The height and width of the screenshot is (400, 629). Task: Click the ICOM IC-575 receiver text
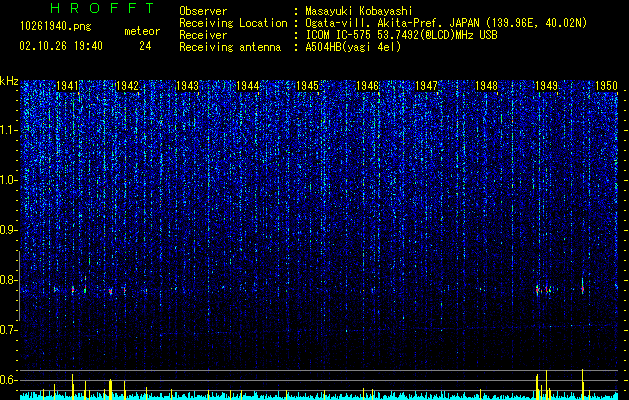pyautogui.click(x=401, y=35)
